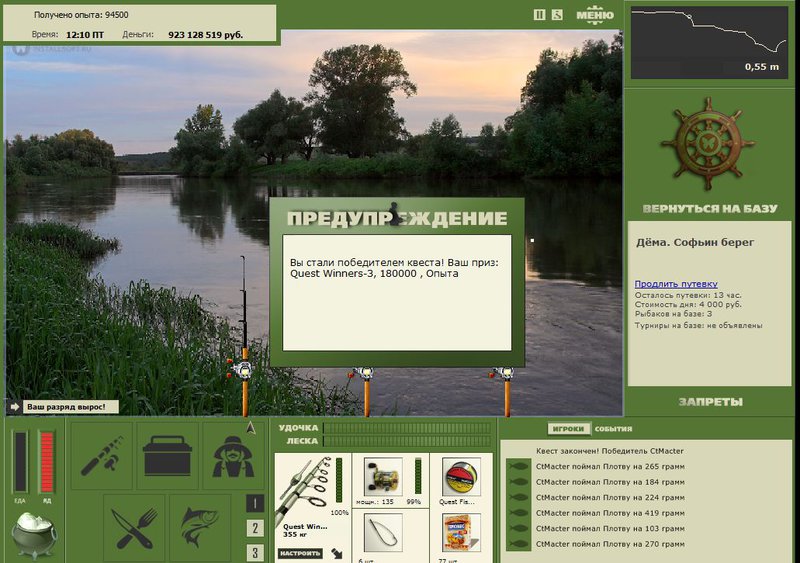Click the Продлить путевку link
800x563 pixels.
(x=676, y=284)
